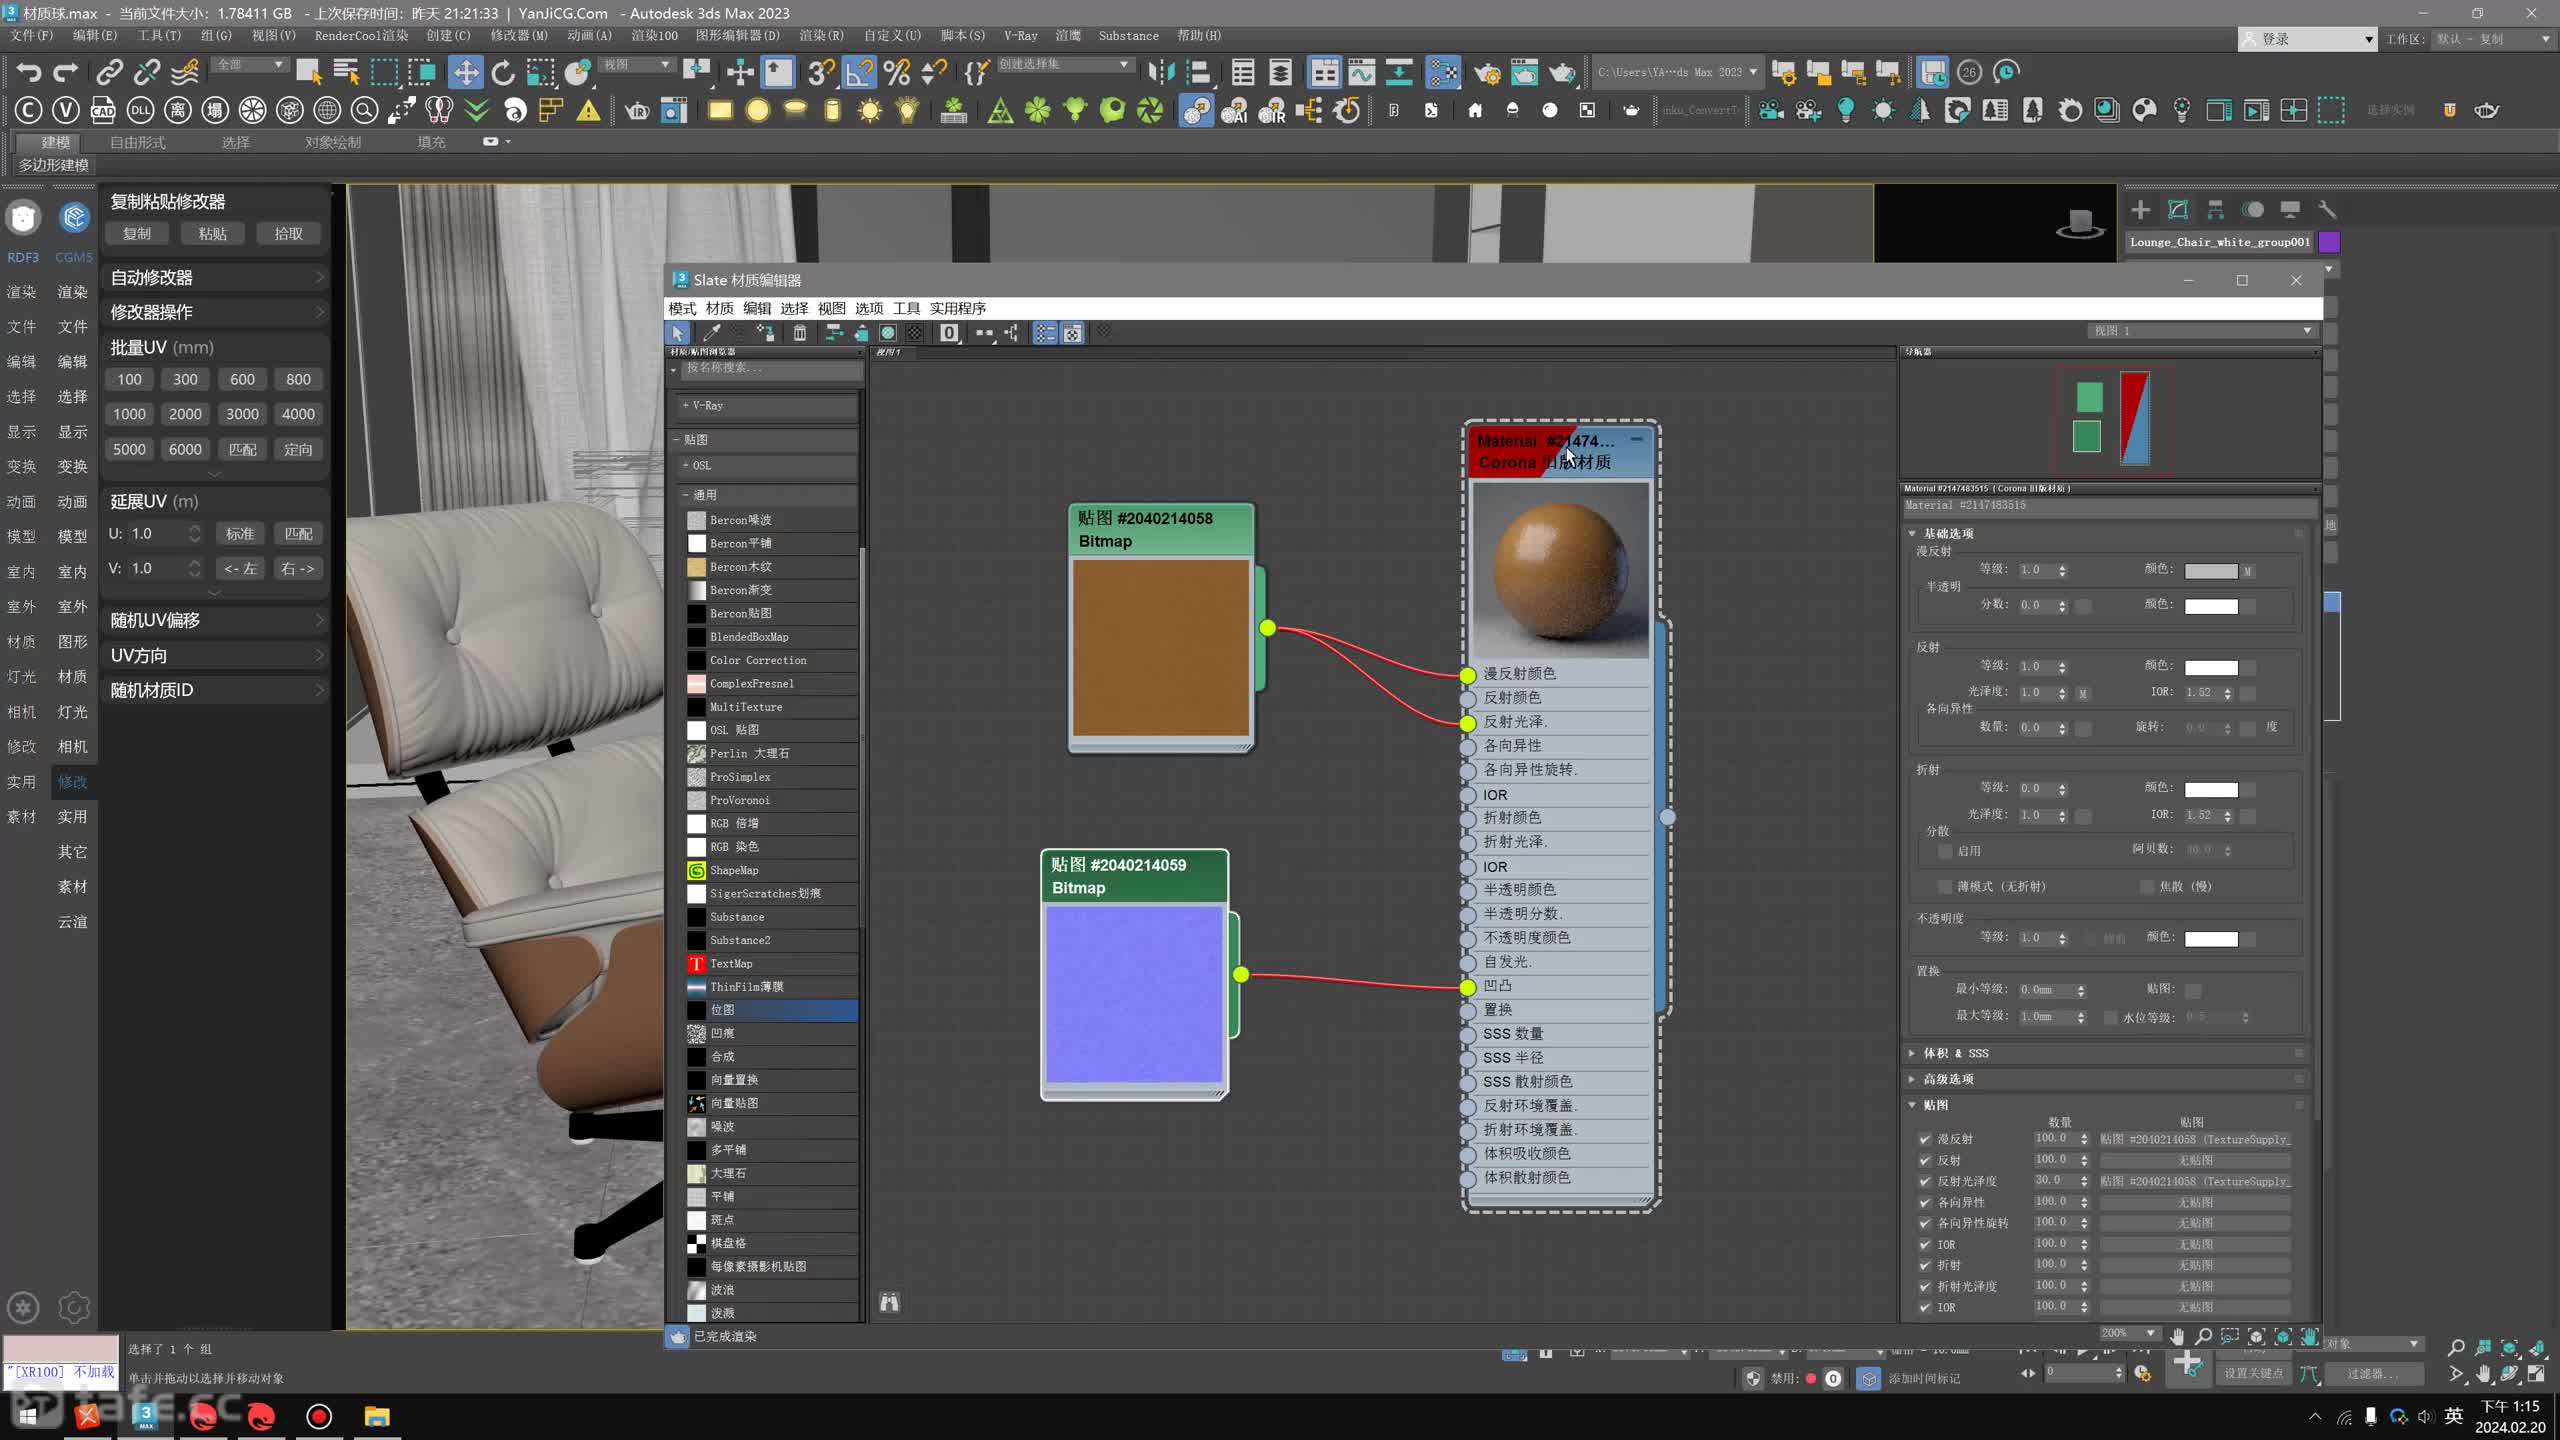This screenshot has height=1440, width=2560.
Task: Click the Slate pick material eyedropper
Action: [x=712, y=333]
